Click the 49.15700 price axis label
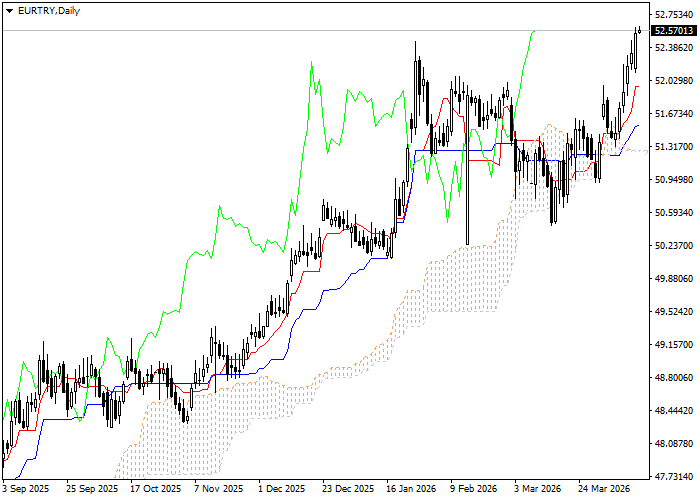Viewport: 700px width, 500px height. tap(673, 345)
